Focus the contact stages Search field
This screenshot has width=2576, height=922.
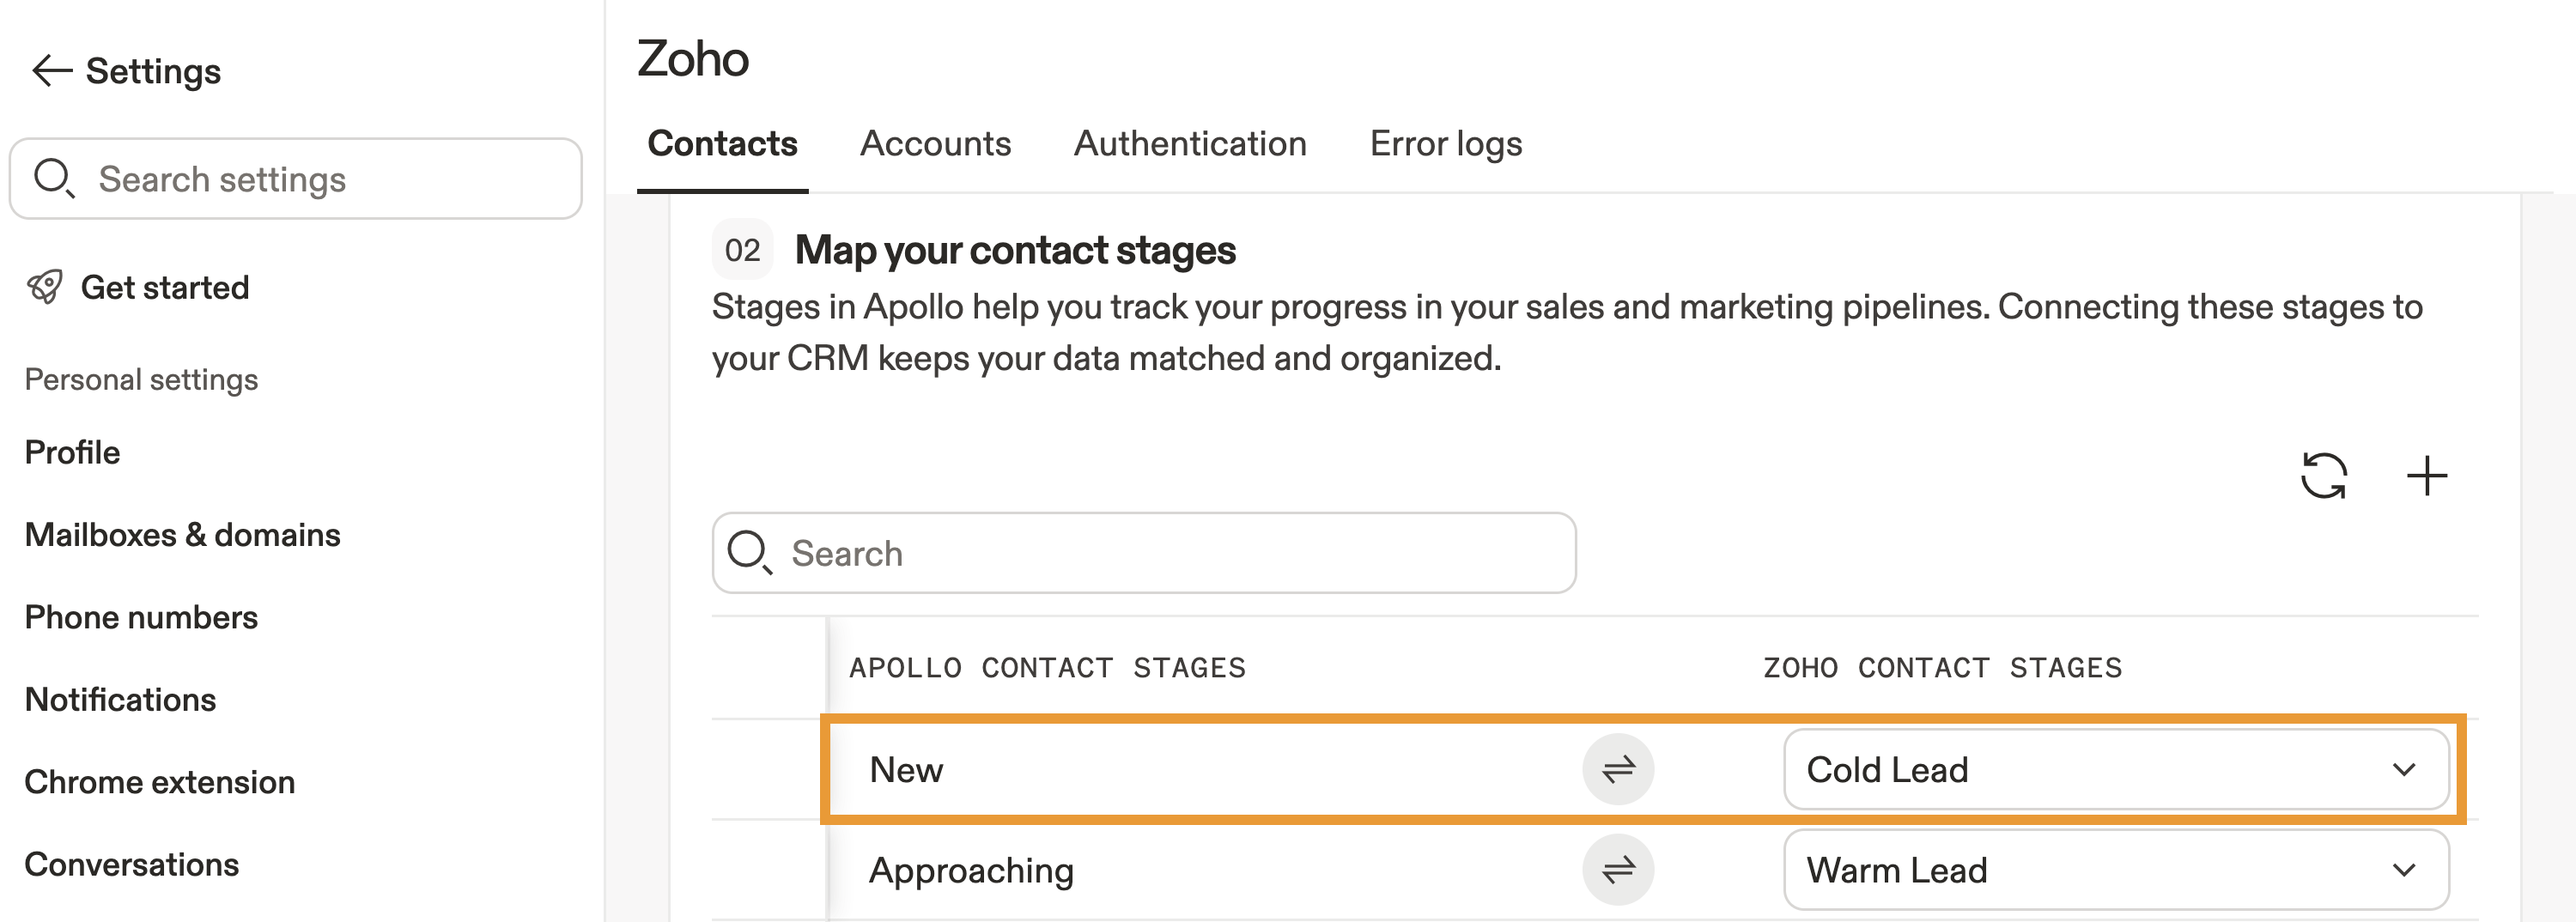pos(1170,553)
